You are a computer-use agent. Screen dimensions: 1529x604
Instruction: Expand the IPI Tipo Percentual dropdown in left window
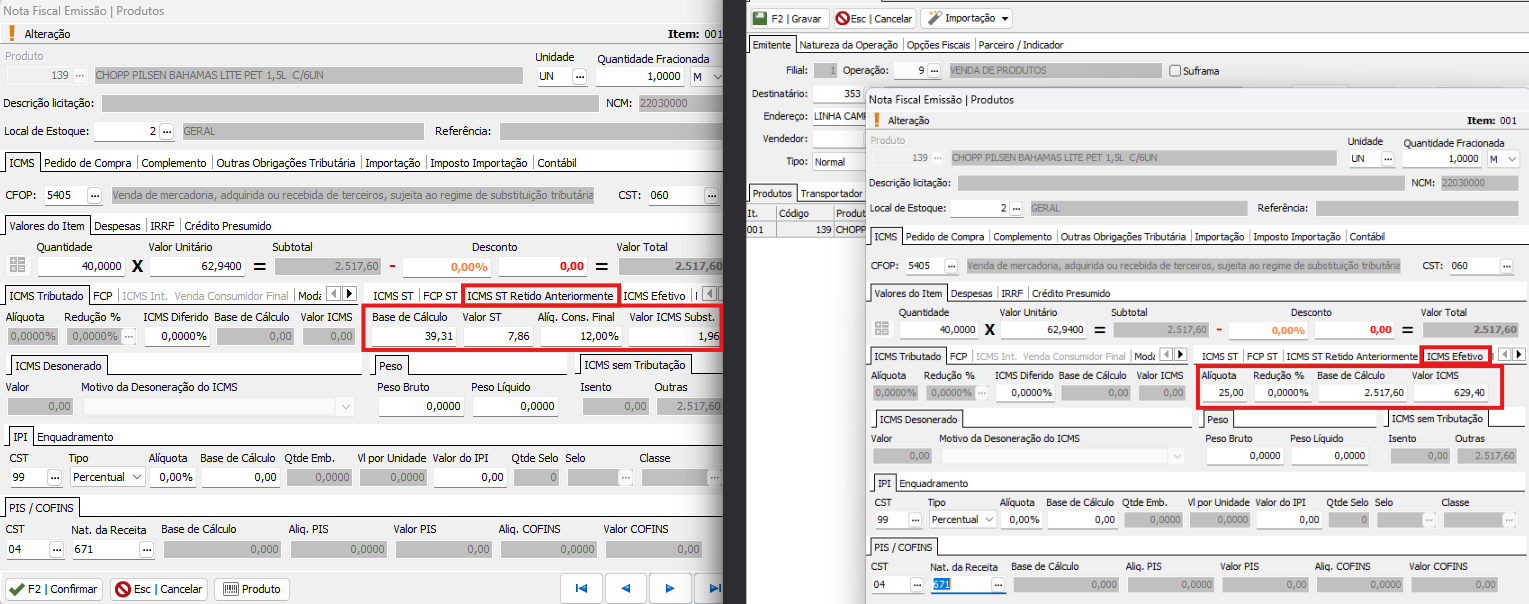137,477
